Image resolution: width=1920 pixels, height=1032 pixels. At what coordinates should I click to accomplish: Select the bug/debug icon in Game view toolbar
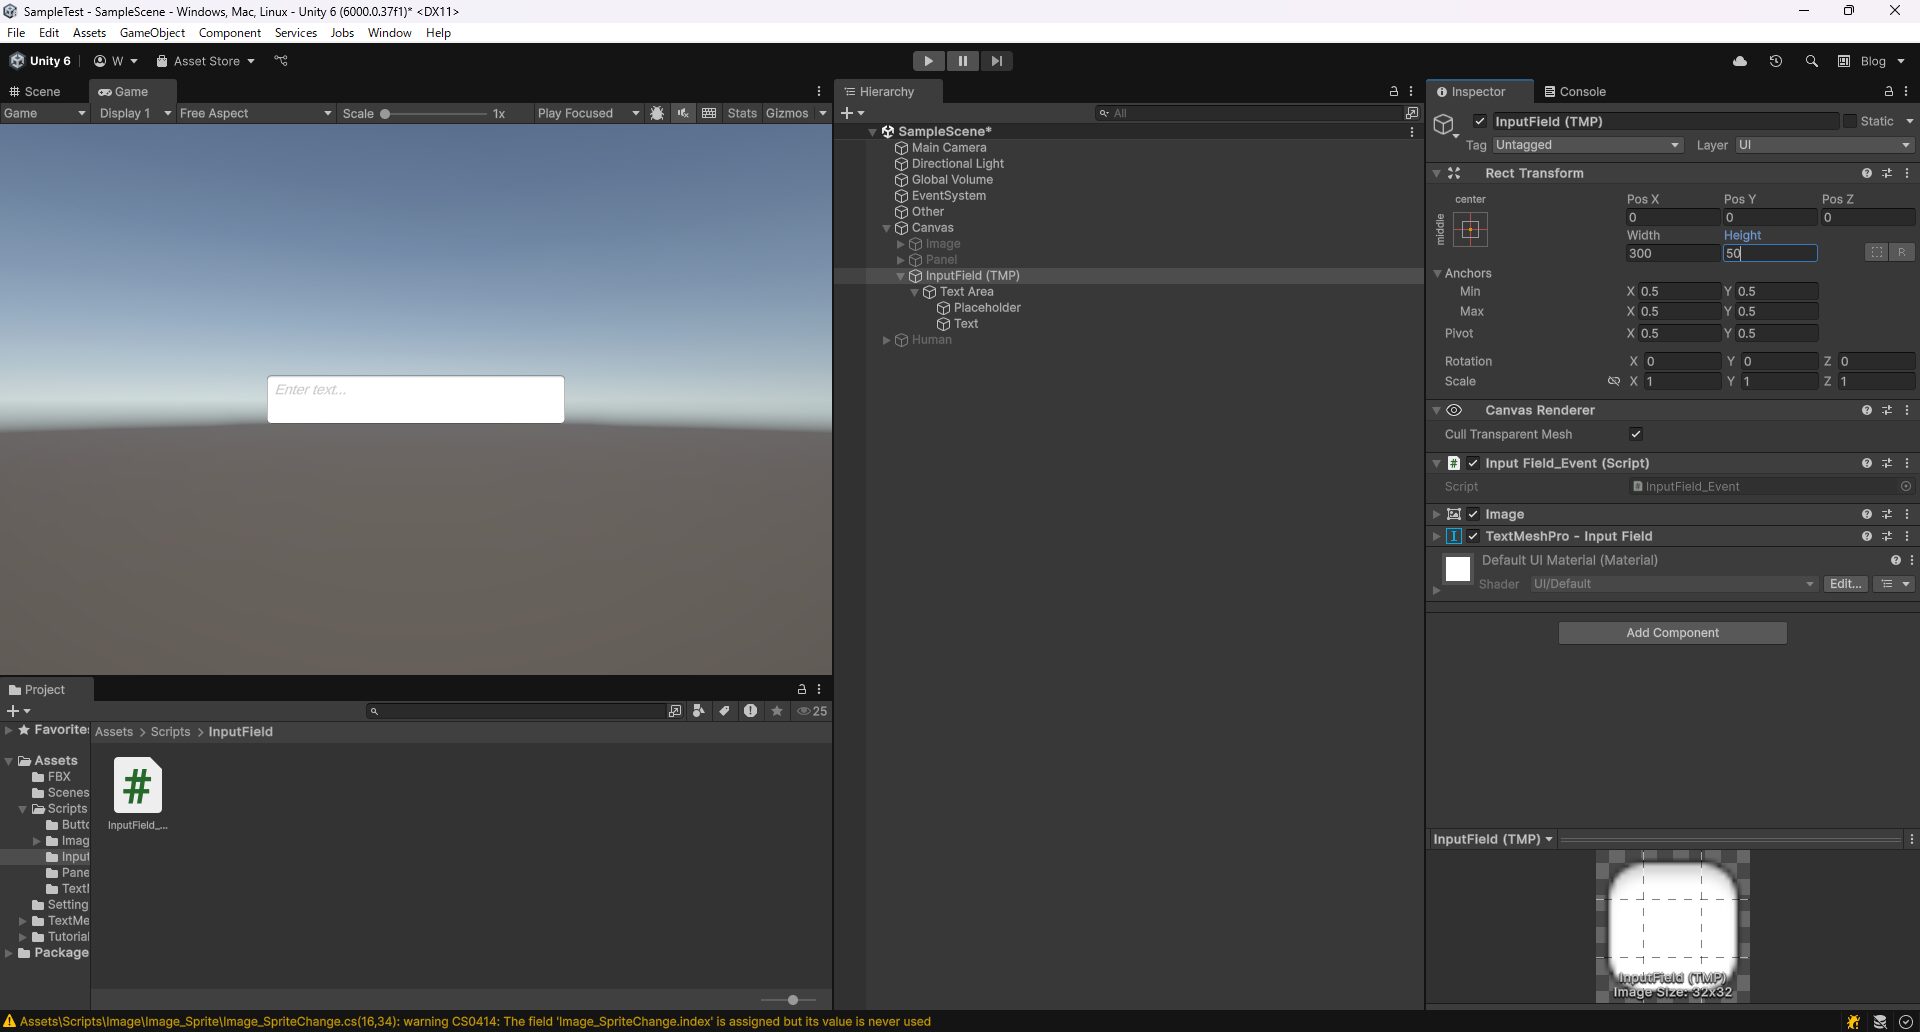coord(658,113)
